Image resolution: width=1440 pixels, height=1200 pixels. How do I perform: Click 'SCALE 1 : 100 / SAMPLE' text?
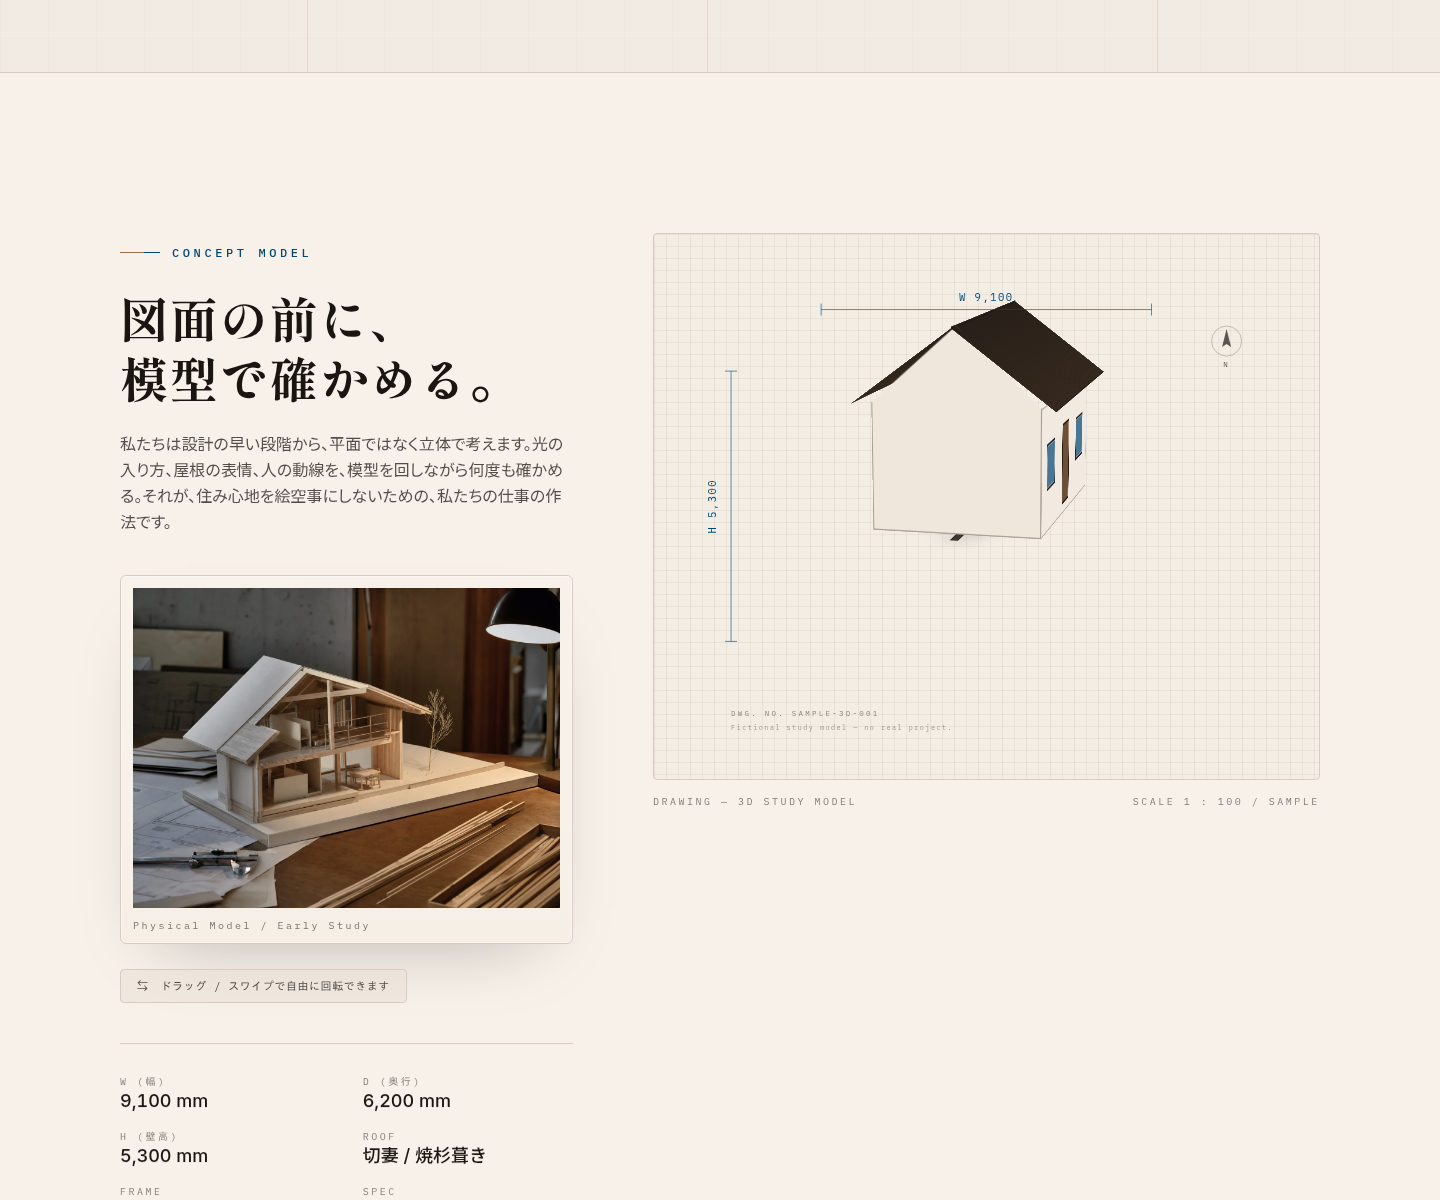1225,802
